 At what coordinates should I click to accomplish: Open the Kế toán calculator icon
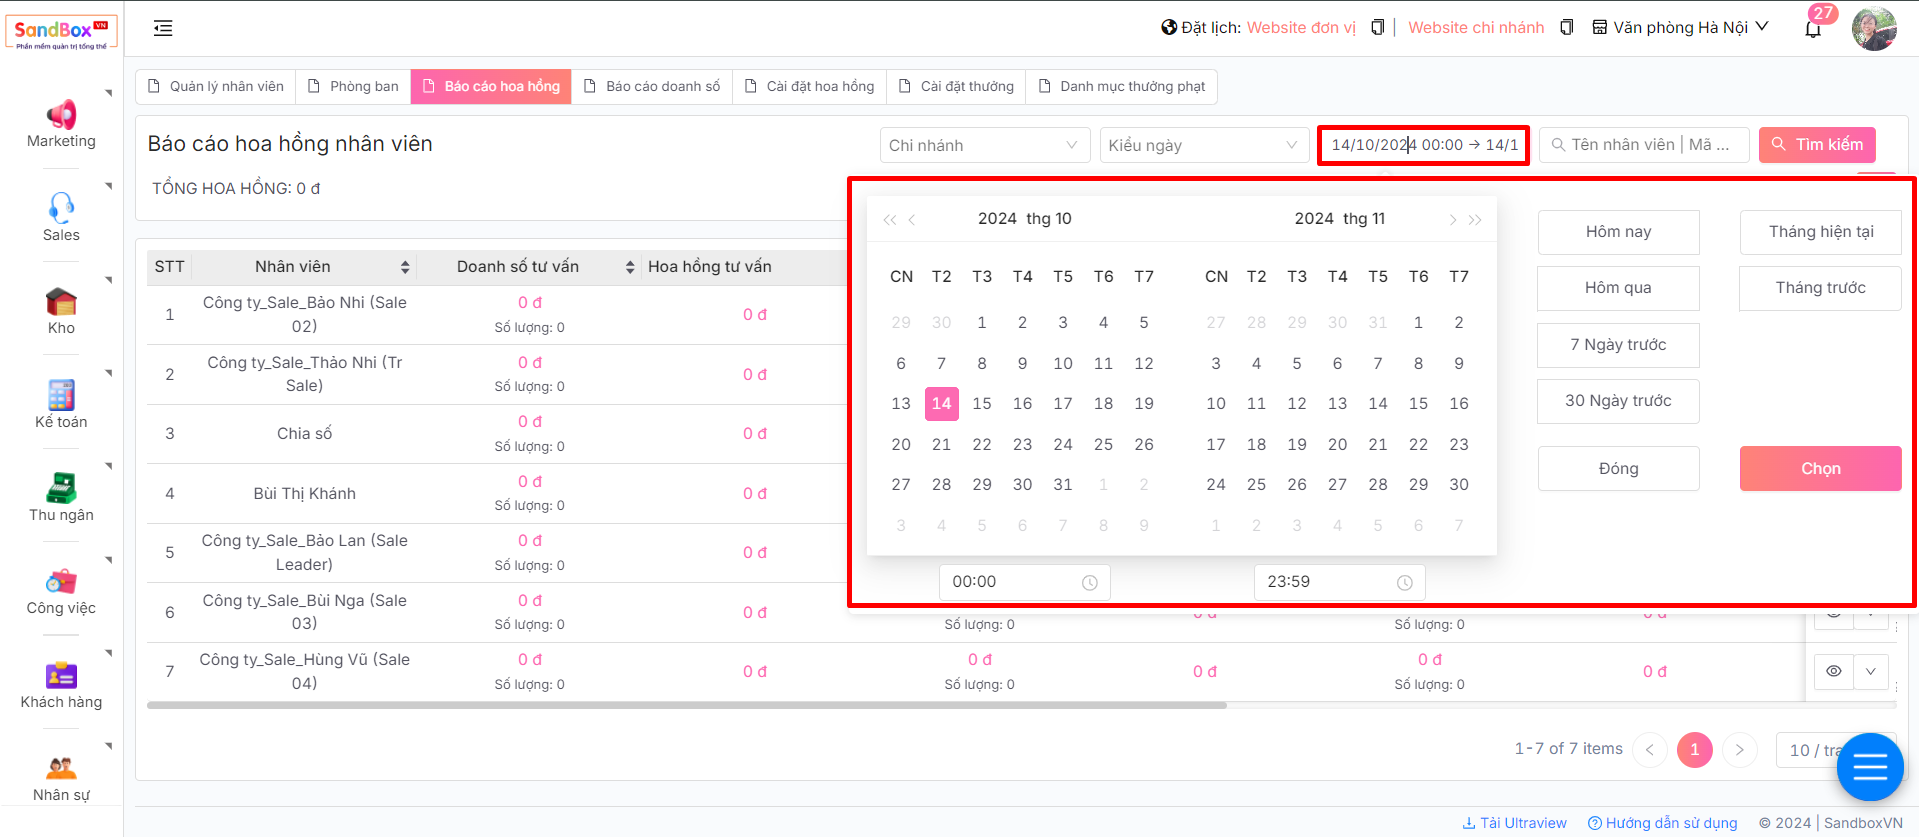pos(61,395)
